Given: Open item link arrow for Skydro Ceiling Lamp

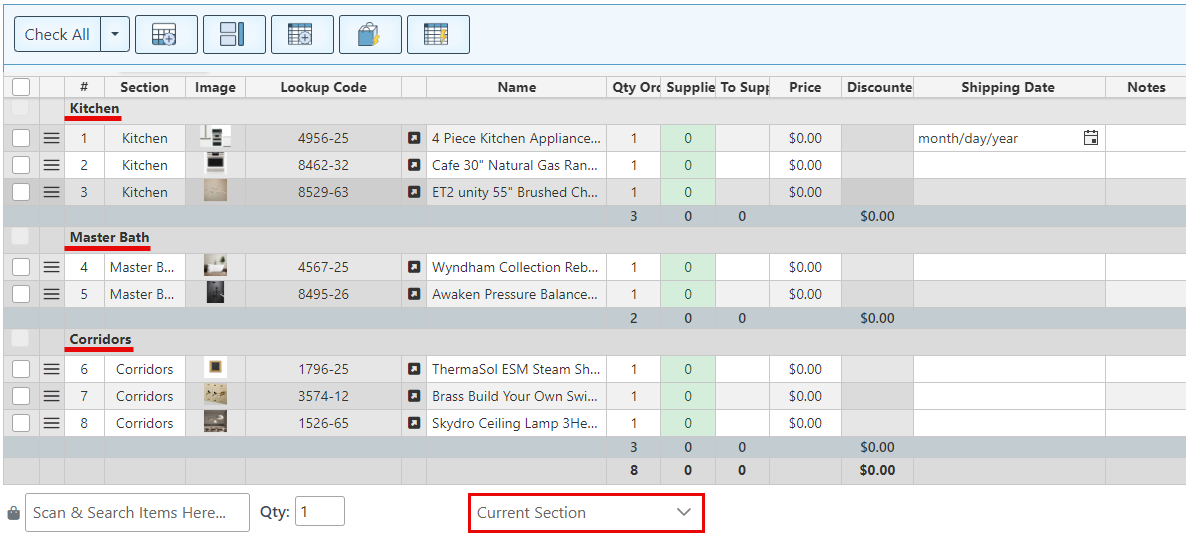Looking at the screenshot, I should click(x=414, y=423).
